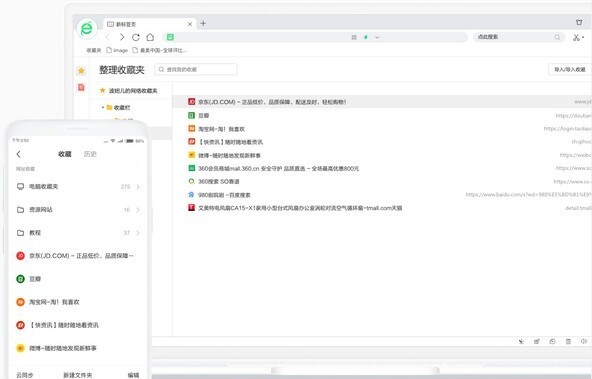Click the speaker icon in bottom status bar
592x379 pixels.
coord(584,342)
